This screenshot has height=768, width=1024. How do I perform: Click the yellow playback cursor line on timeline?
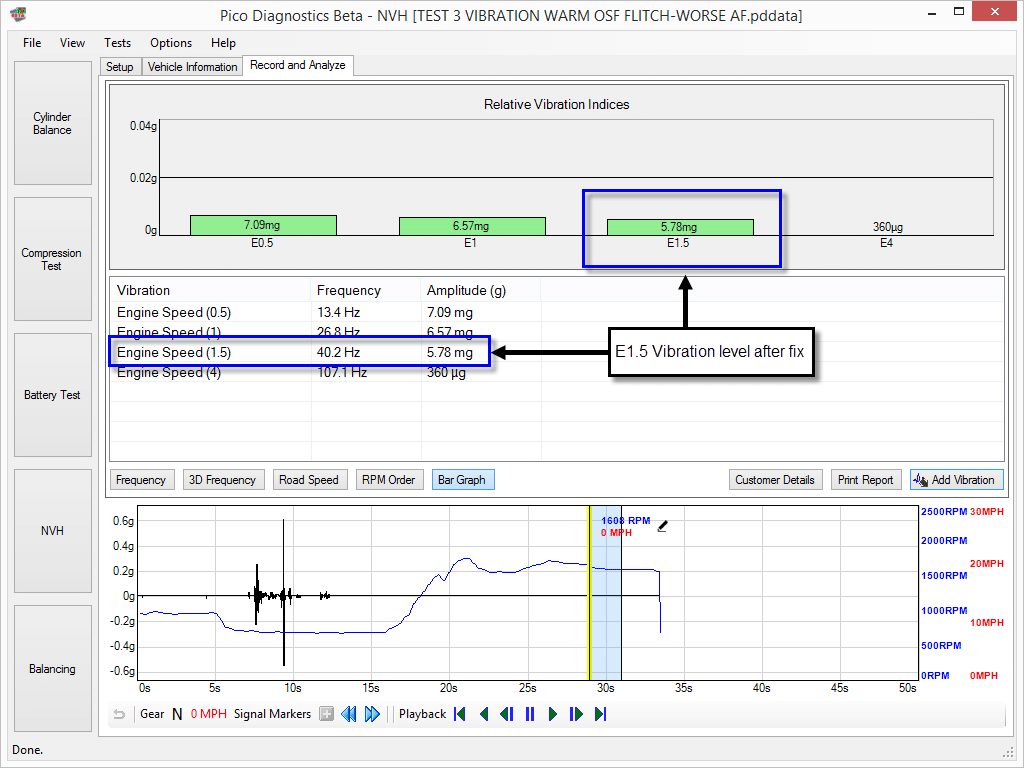coord(590,592)
